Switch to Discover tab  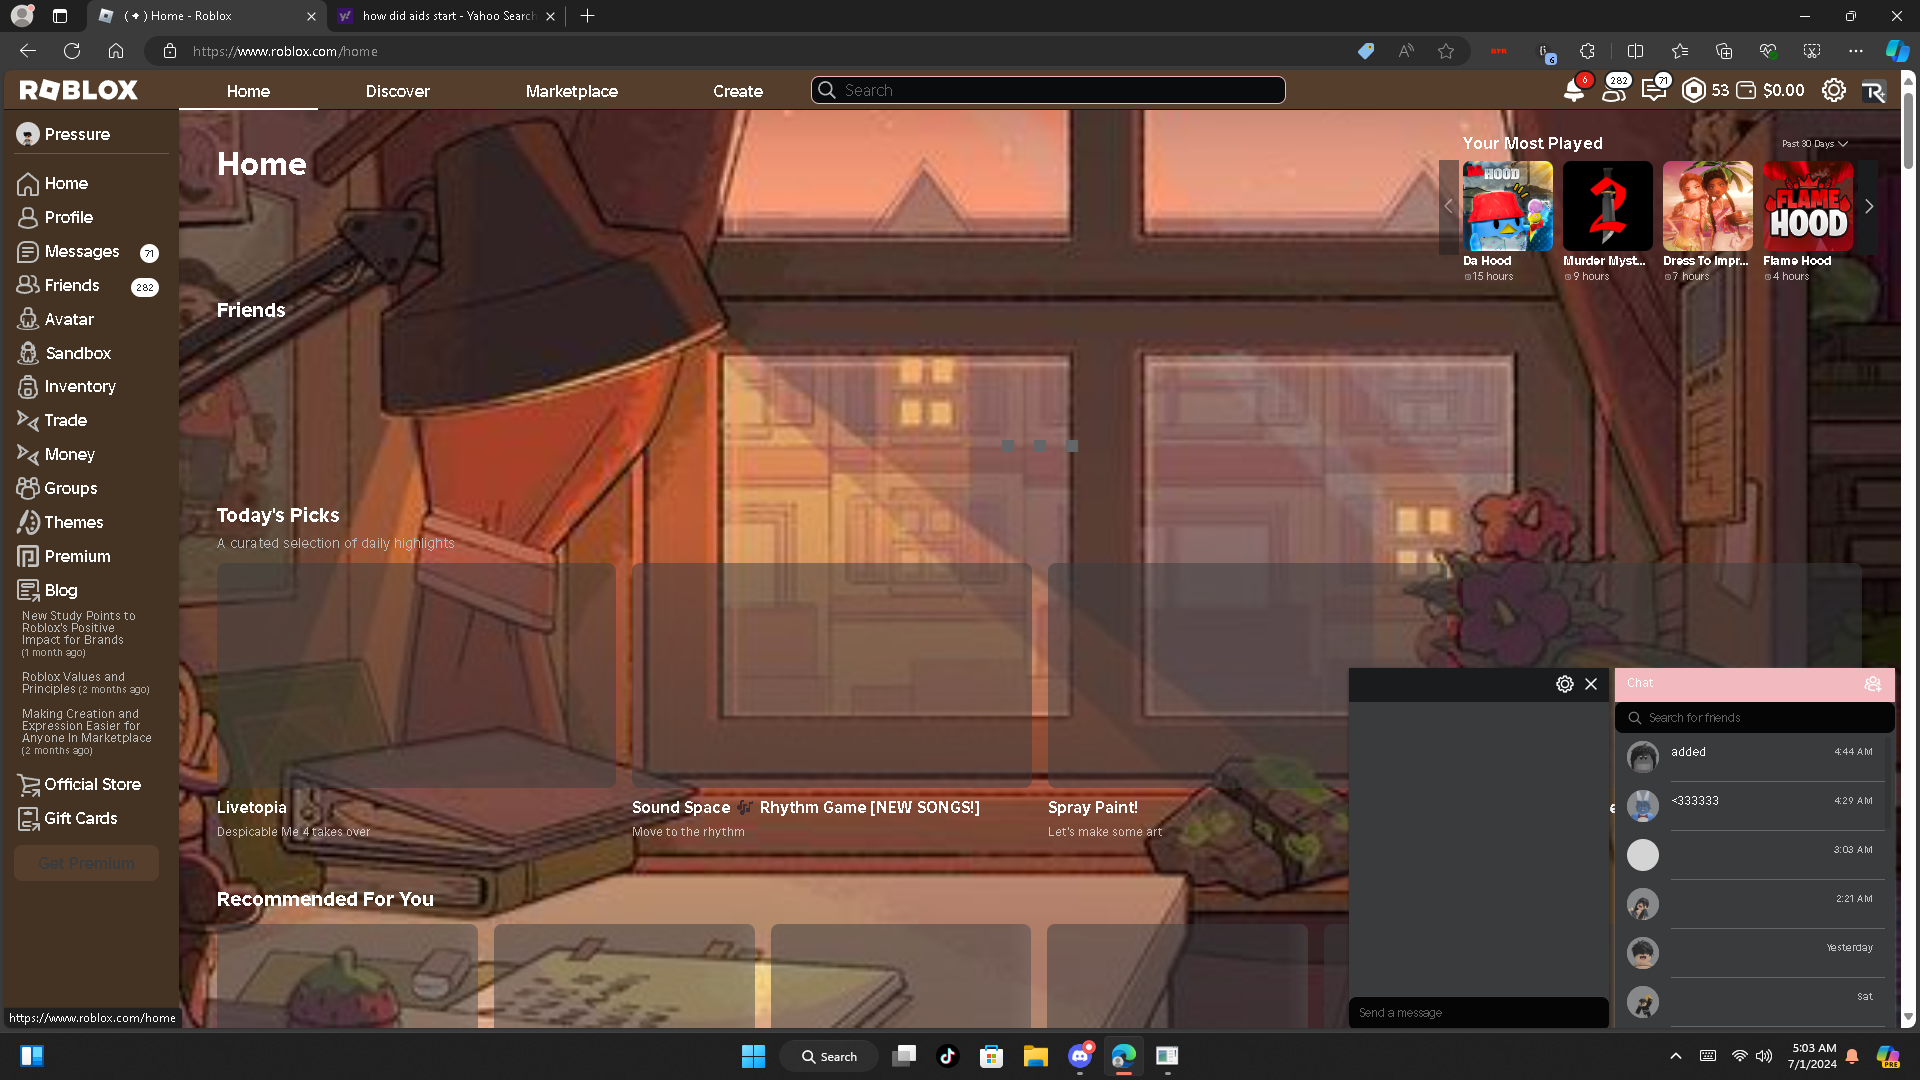tap(397, 91)
